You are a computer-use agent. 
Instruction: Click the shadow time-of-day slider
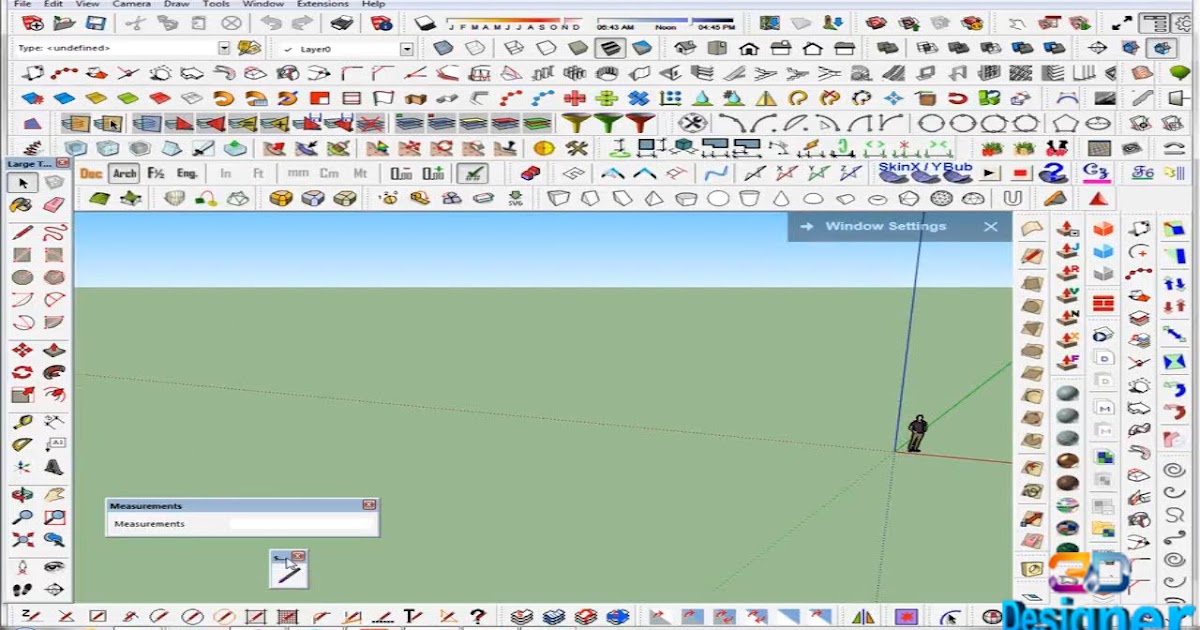click(x=665, y=21)
